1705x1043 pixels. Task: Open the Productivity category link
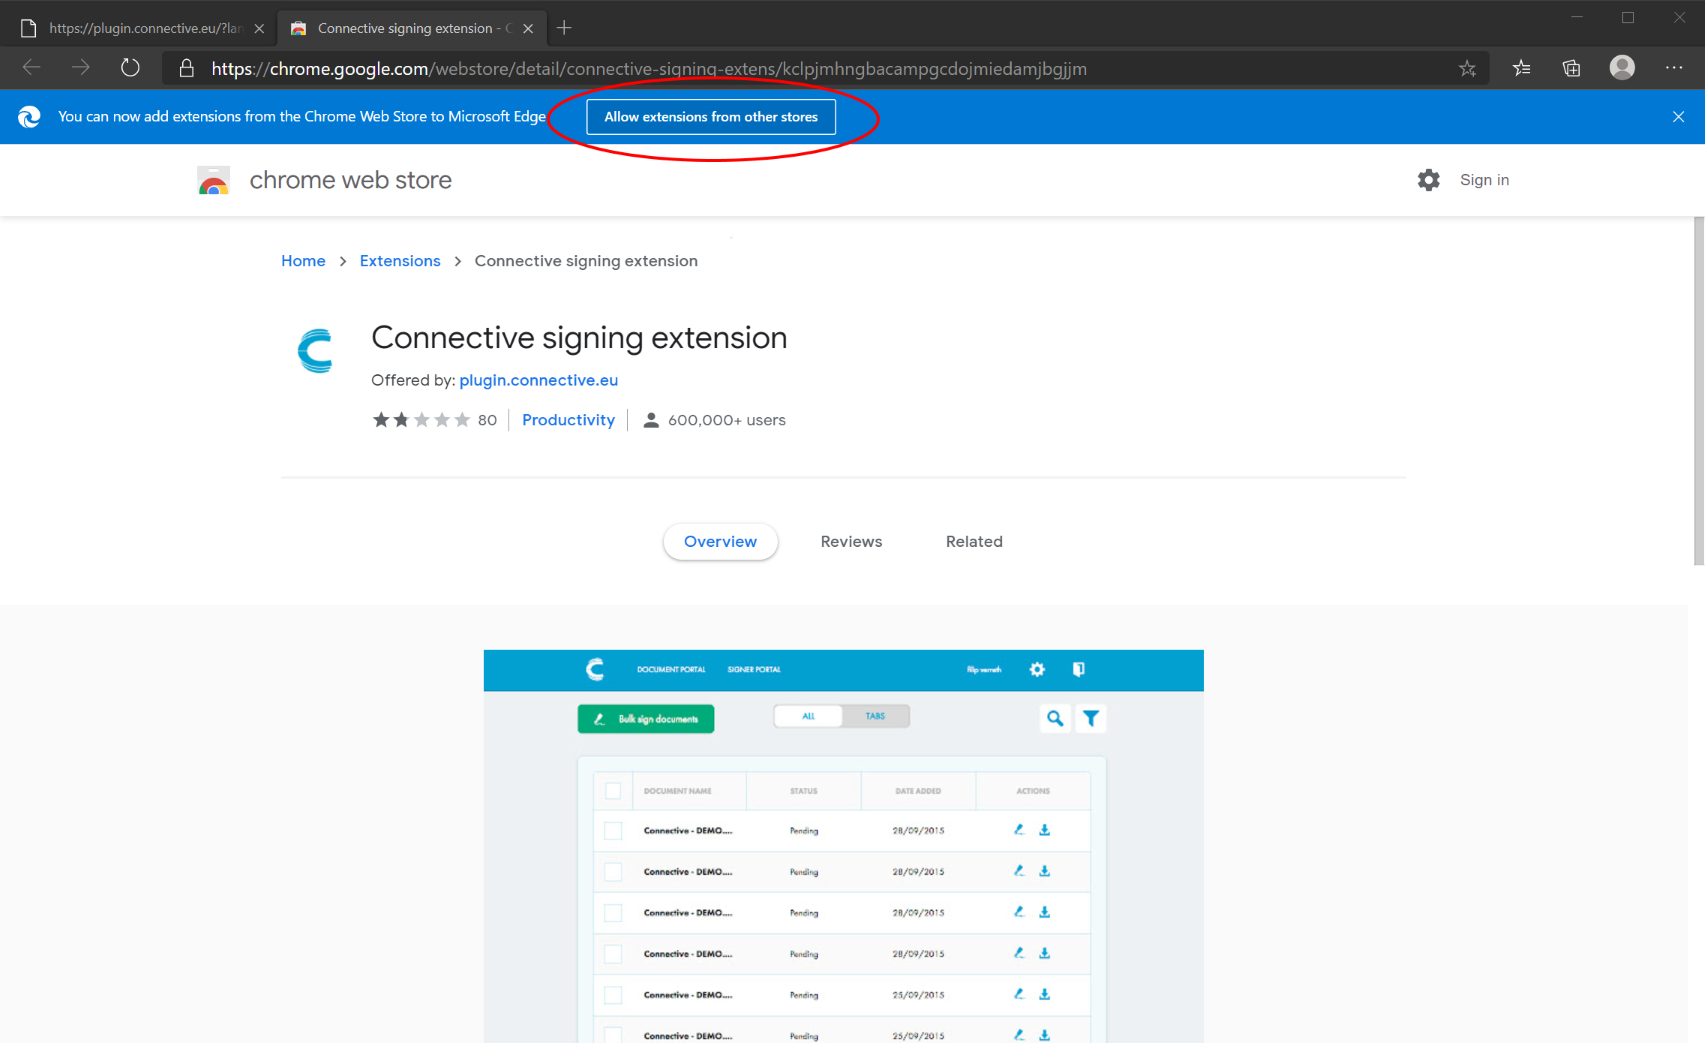click(x=568, y=420)
